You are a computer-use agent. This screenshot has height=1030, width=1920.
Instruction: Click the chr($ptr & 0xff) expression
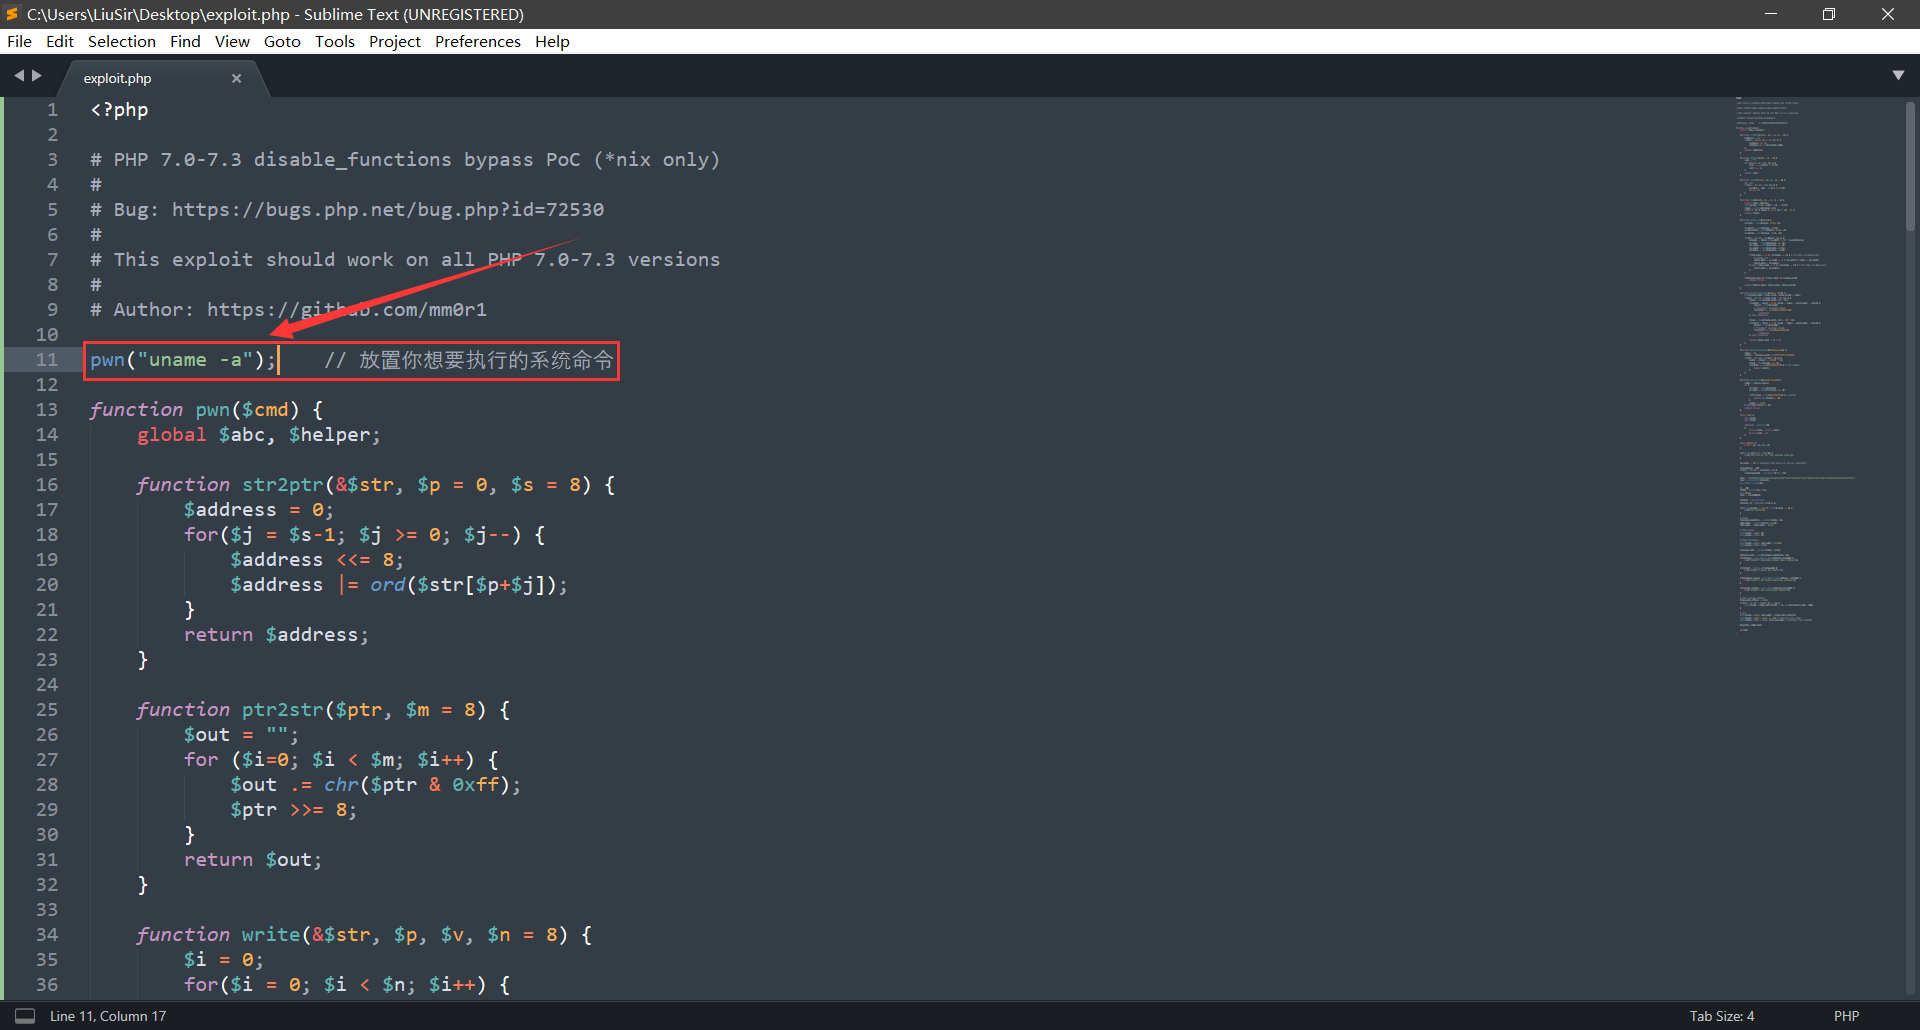[x=417, y=785]
